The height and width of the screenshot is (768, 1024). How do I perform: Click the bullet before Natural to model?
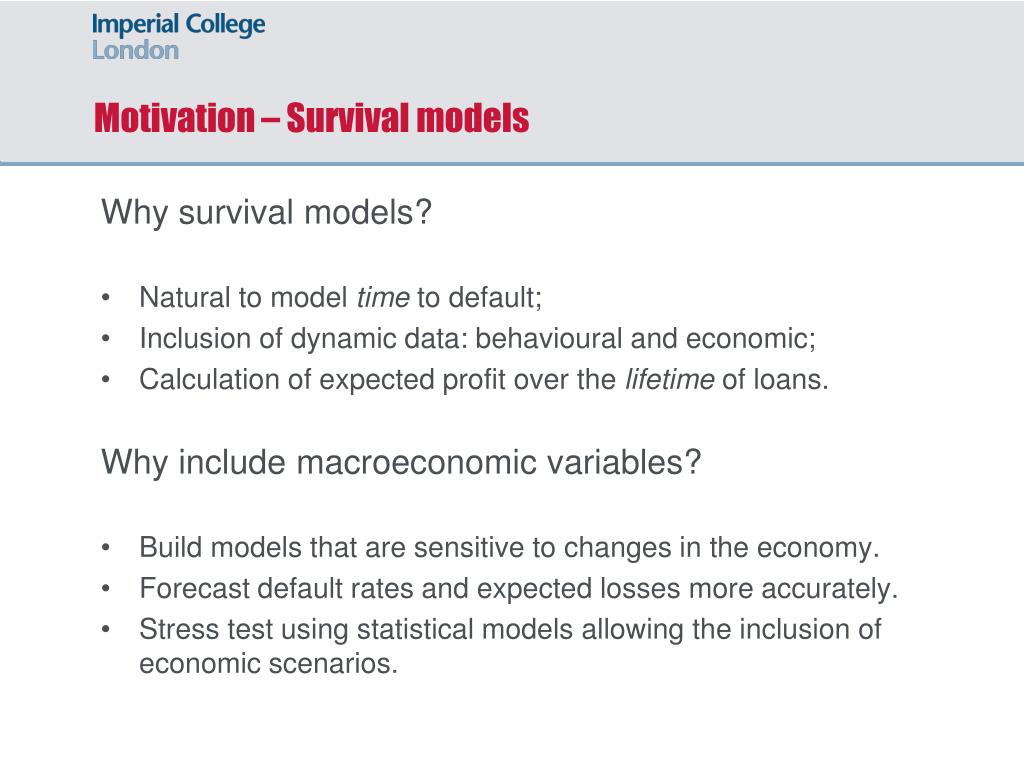[106, 298]
